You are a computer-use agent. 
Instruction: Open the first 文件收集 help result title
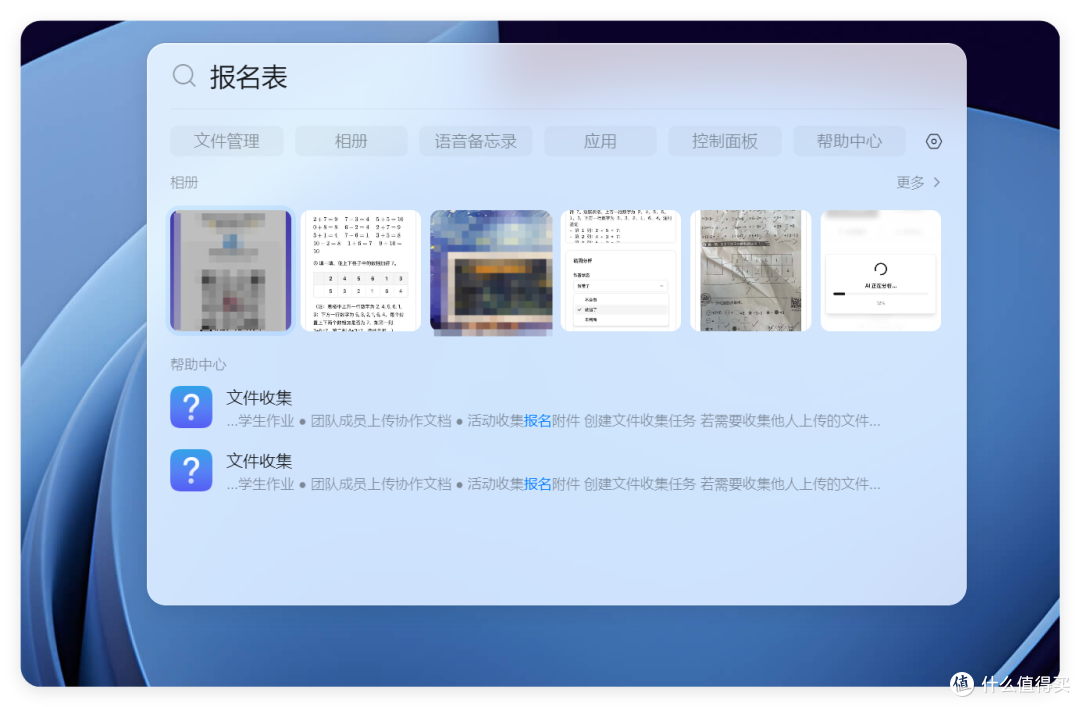point(259,398)
